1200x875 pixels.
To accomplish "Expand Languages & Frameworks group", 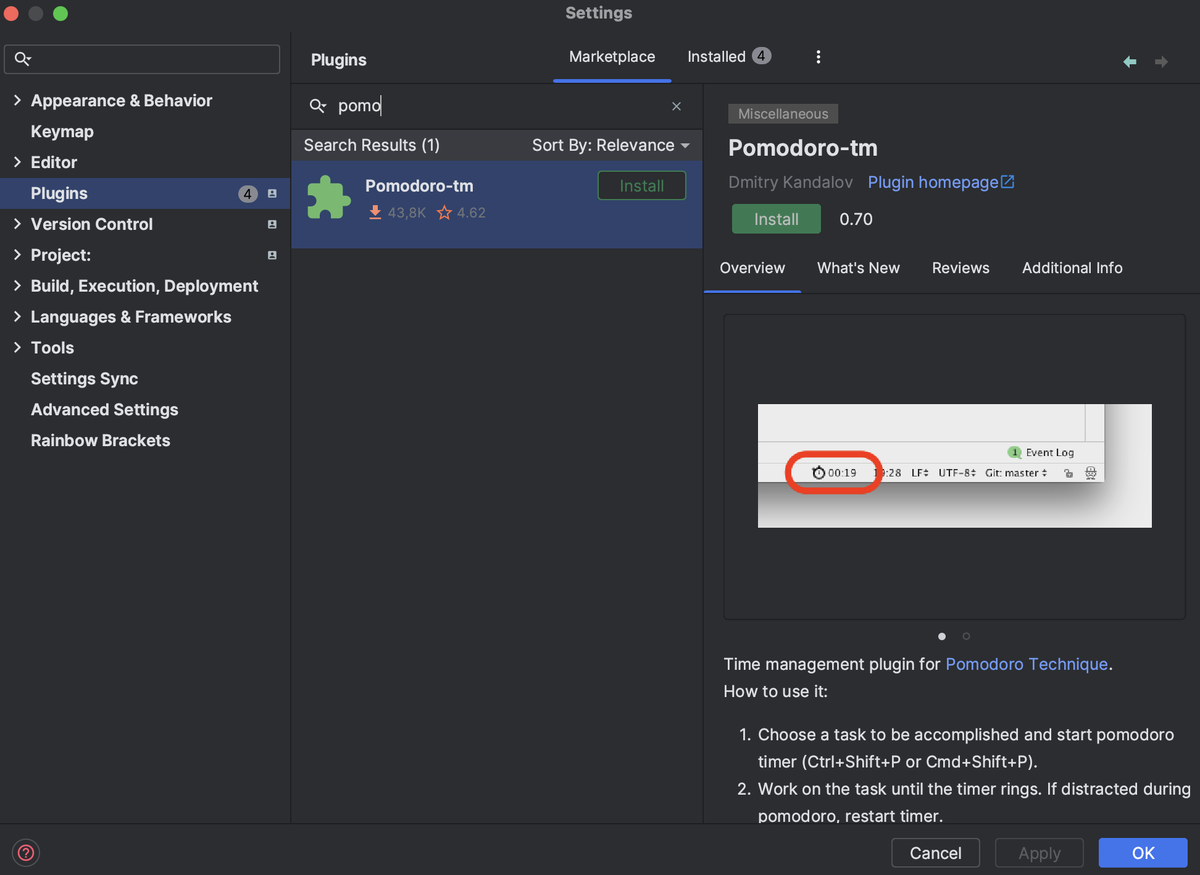I will 17,317.
